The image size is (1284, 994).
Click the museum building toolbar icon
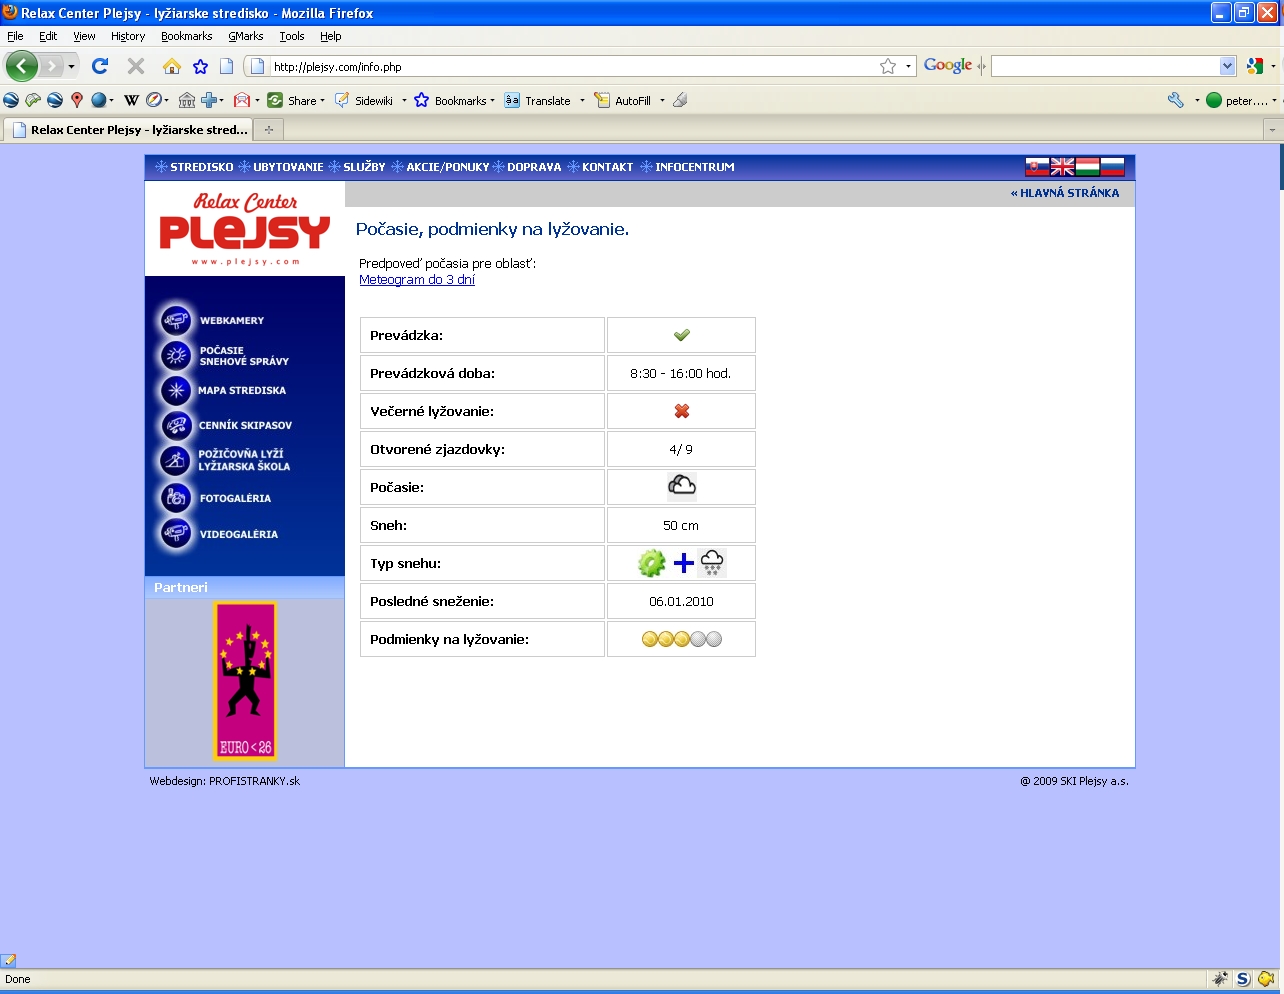(x=187, y=100)
